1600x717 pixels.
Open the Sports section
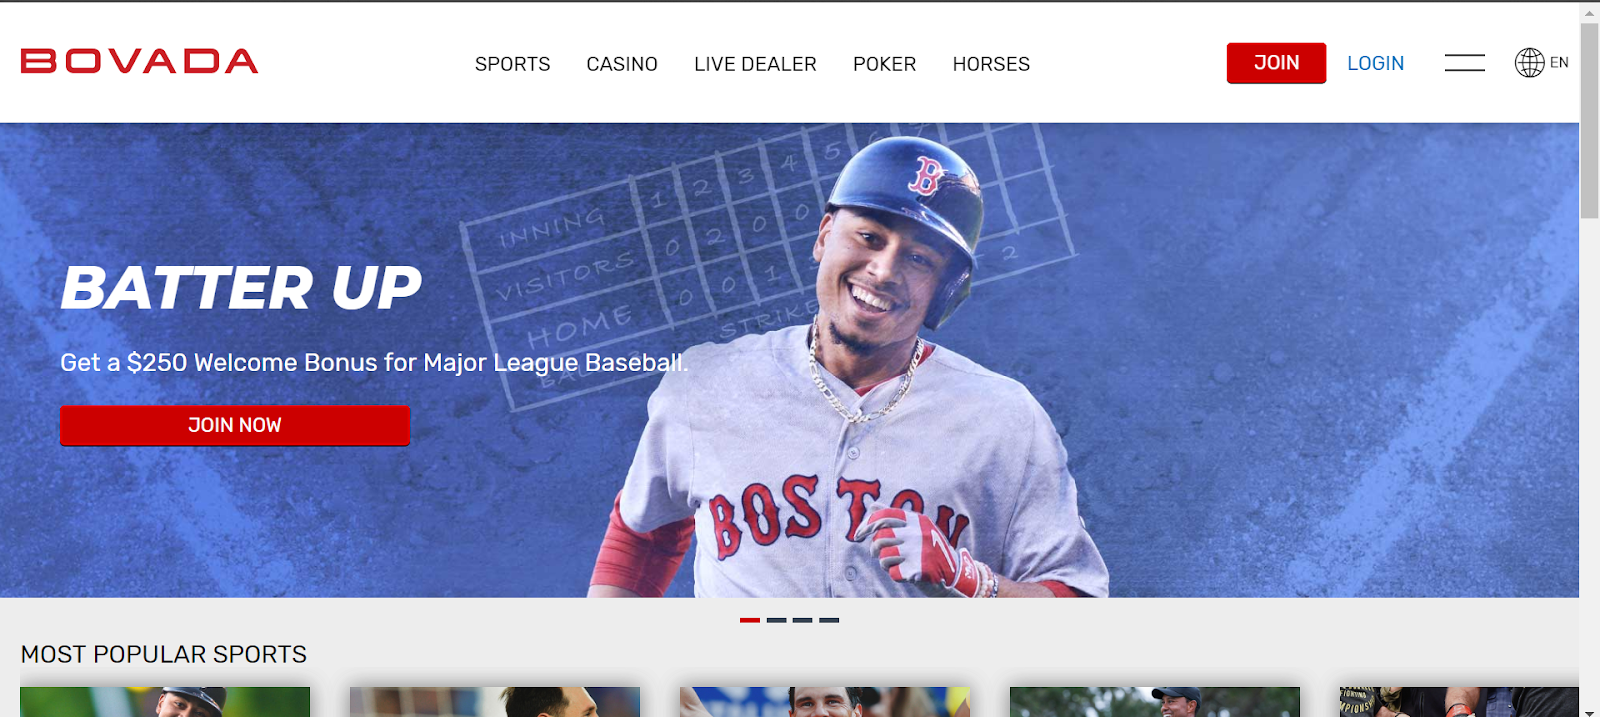[512, 64]
